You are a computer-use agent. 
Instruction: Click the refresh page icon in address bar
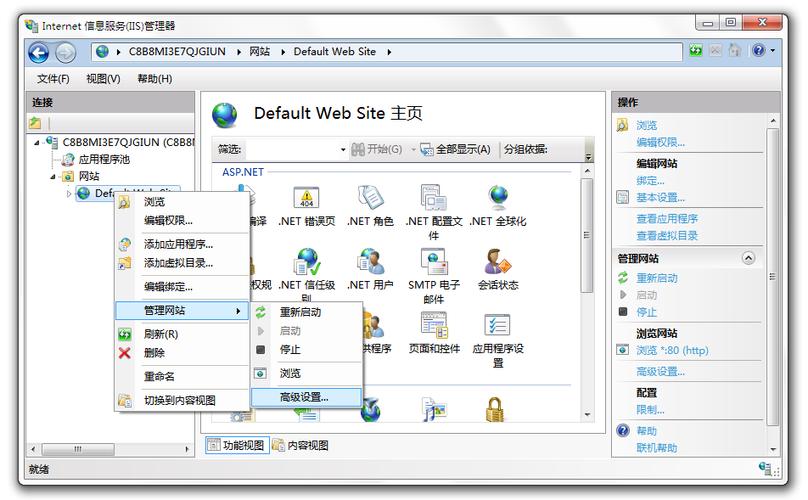pyautogui.click(x=696, y=51)
